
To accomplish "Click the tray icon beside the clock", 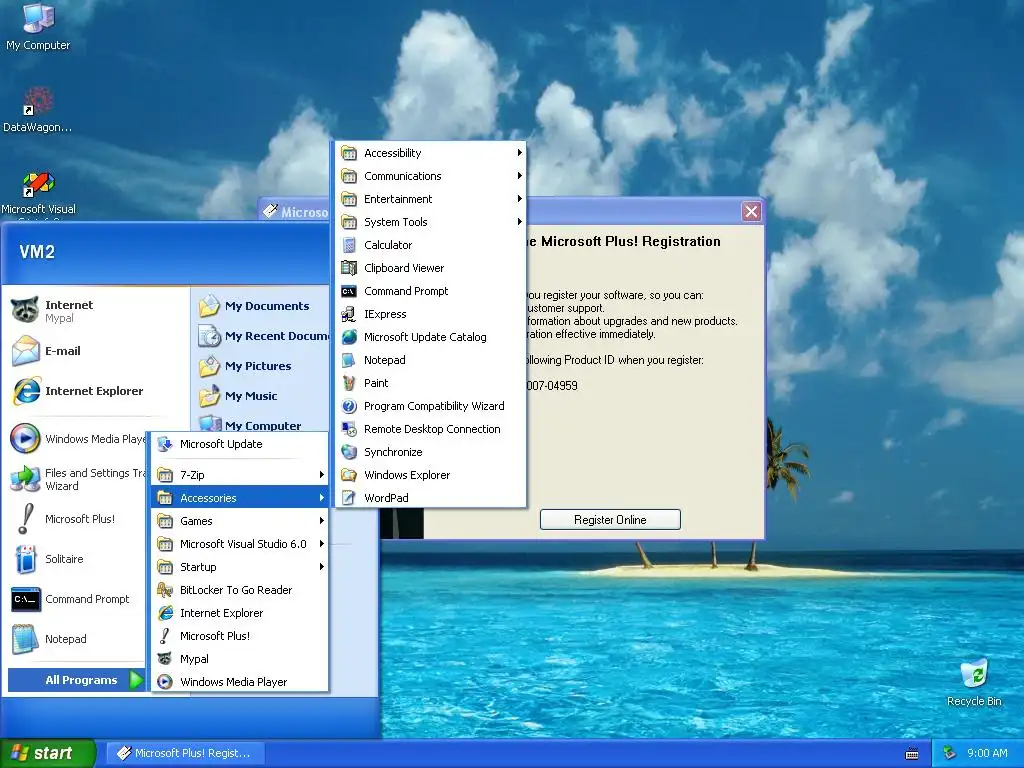I will click(x=950, y=753).
